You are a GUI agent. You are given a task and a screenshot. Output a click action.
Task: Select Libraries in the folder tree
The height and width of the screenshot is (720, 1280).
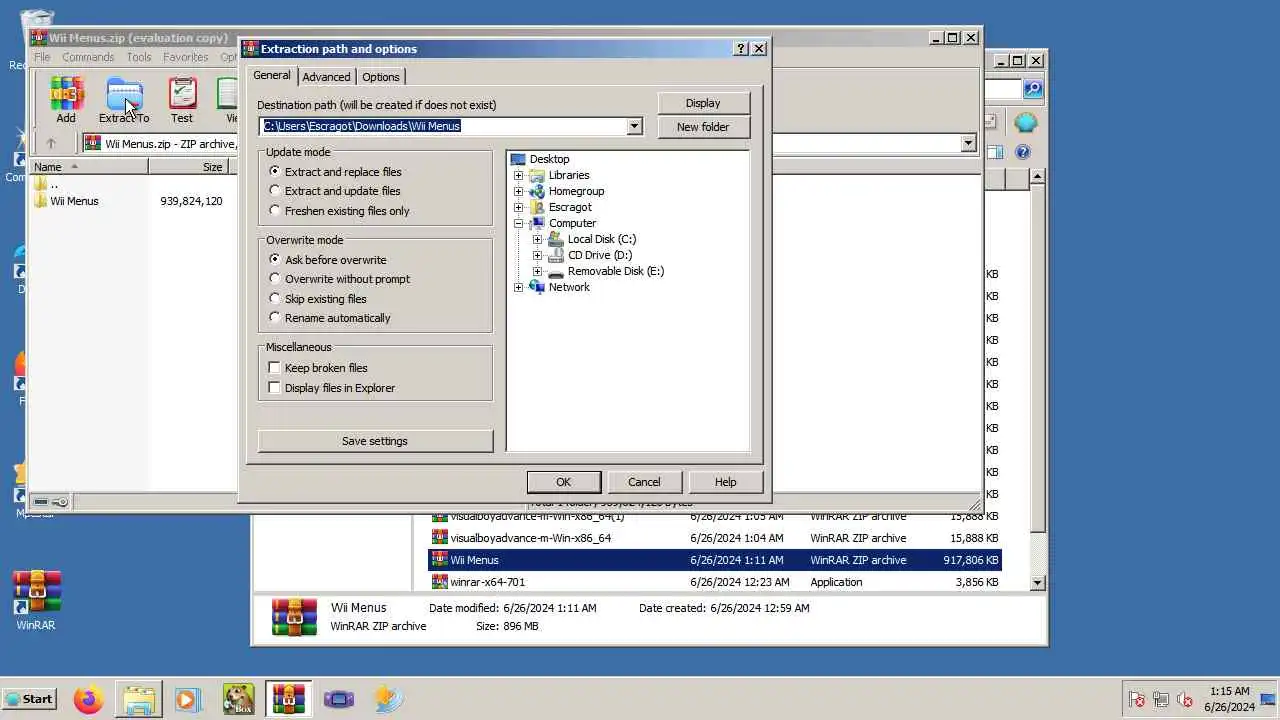[x=569, y=175]
